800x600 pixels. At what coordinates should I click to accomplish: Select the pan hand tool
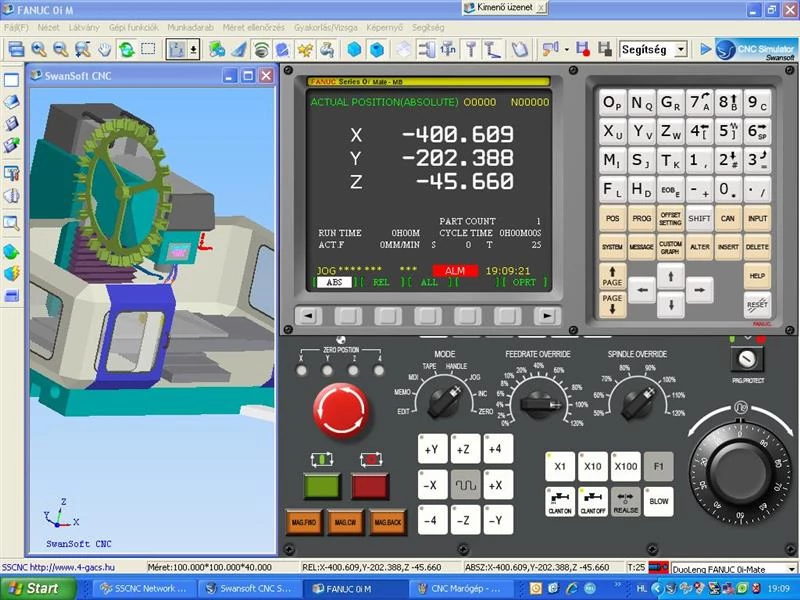105,49
